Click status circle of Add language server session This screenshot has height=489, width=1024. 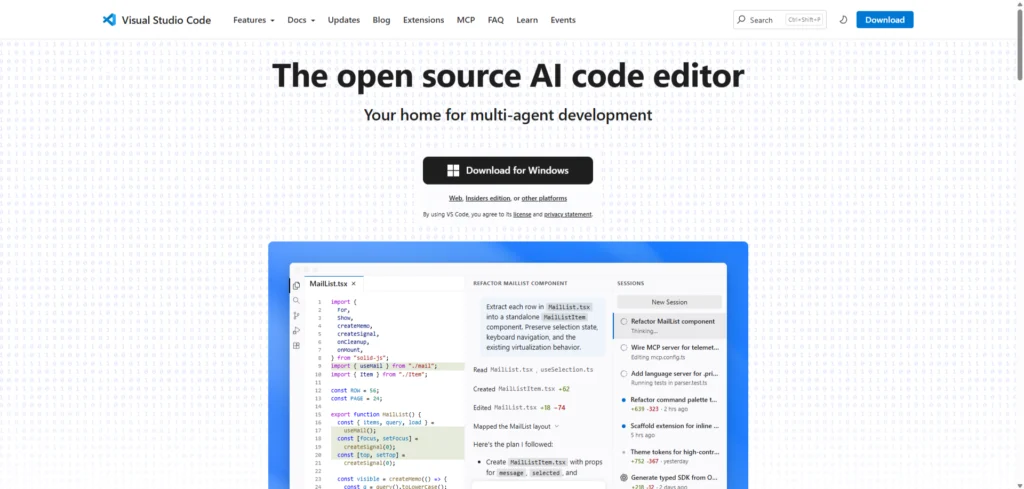pyautogui.click(x=624, y=373)
